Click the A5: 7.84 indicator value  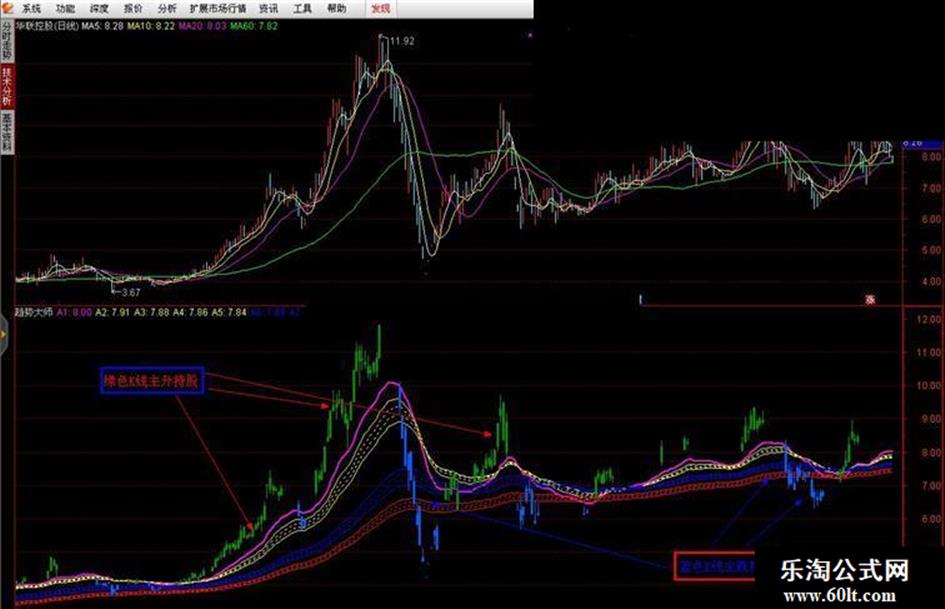(228, 312)
